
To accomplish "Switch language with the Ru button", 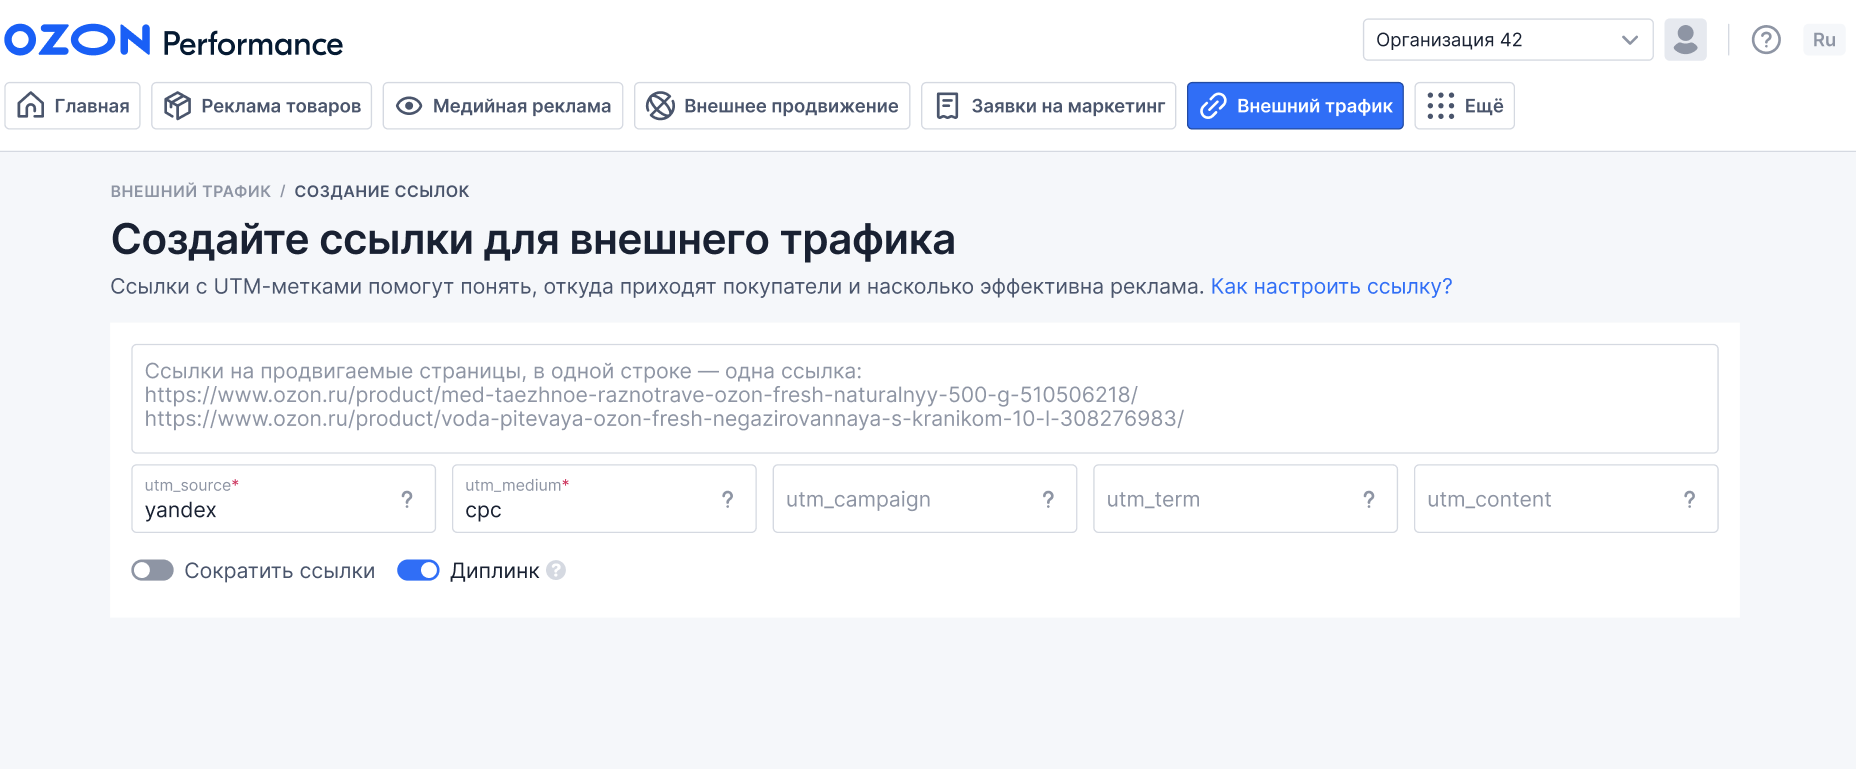I will pos(1824,40).
